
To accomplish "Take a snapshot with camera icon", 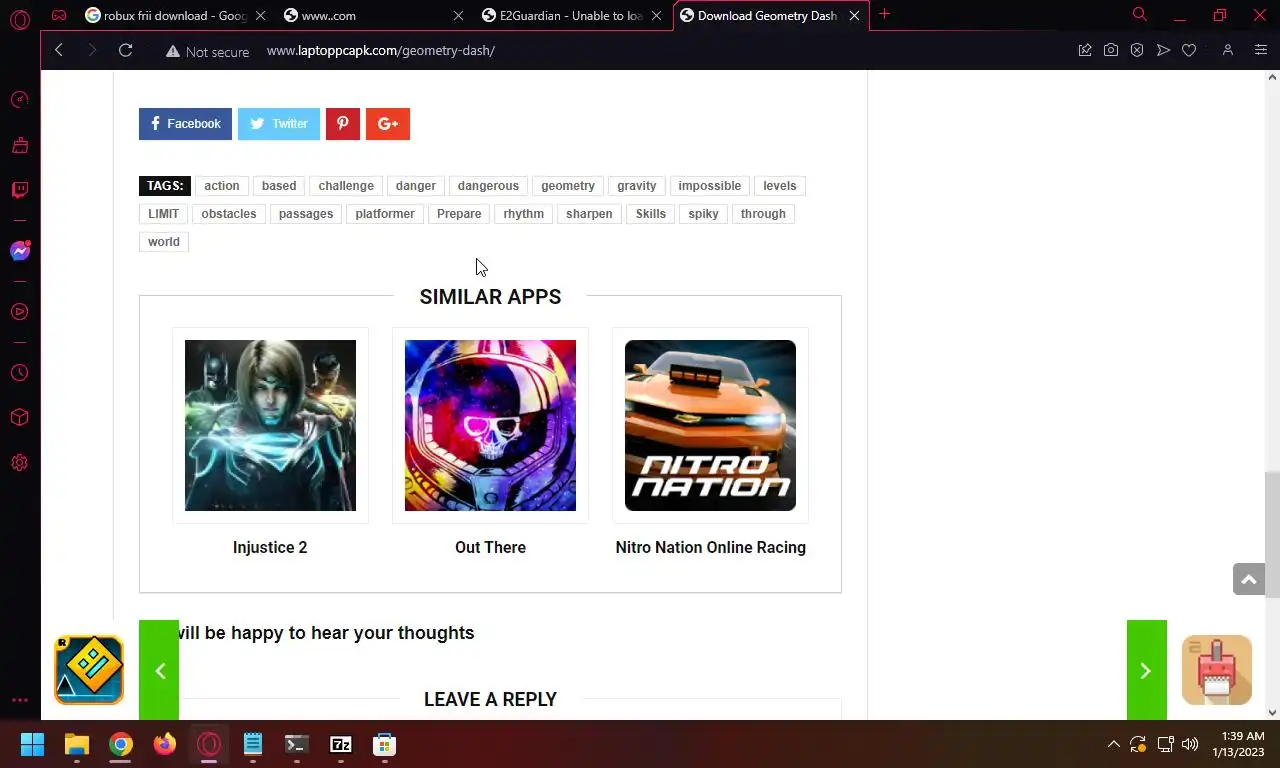I will click(x=1111, y=50).
